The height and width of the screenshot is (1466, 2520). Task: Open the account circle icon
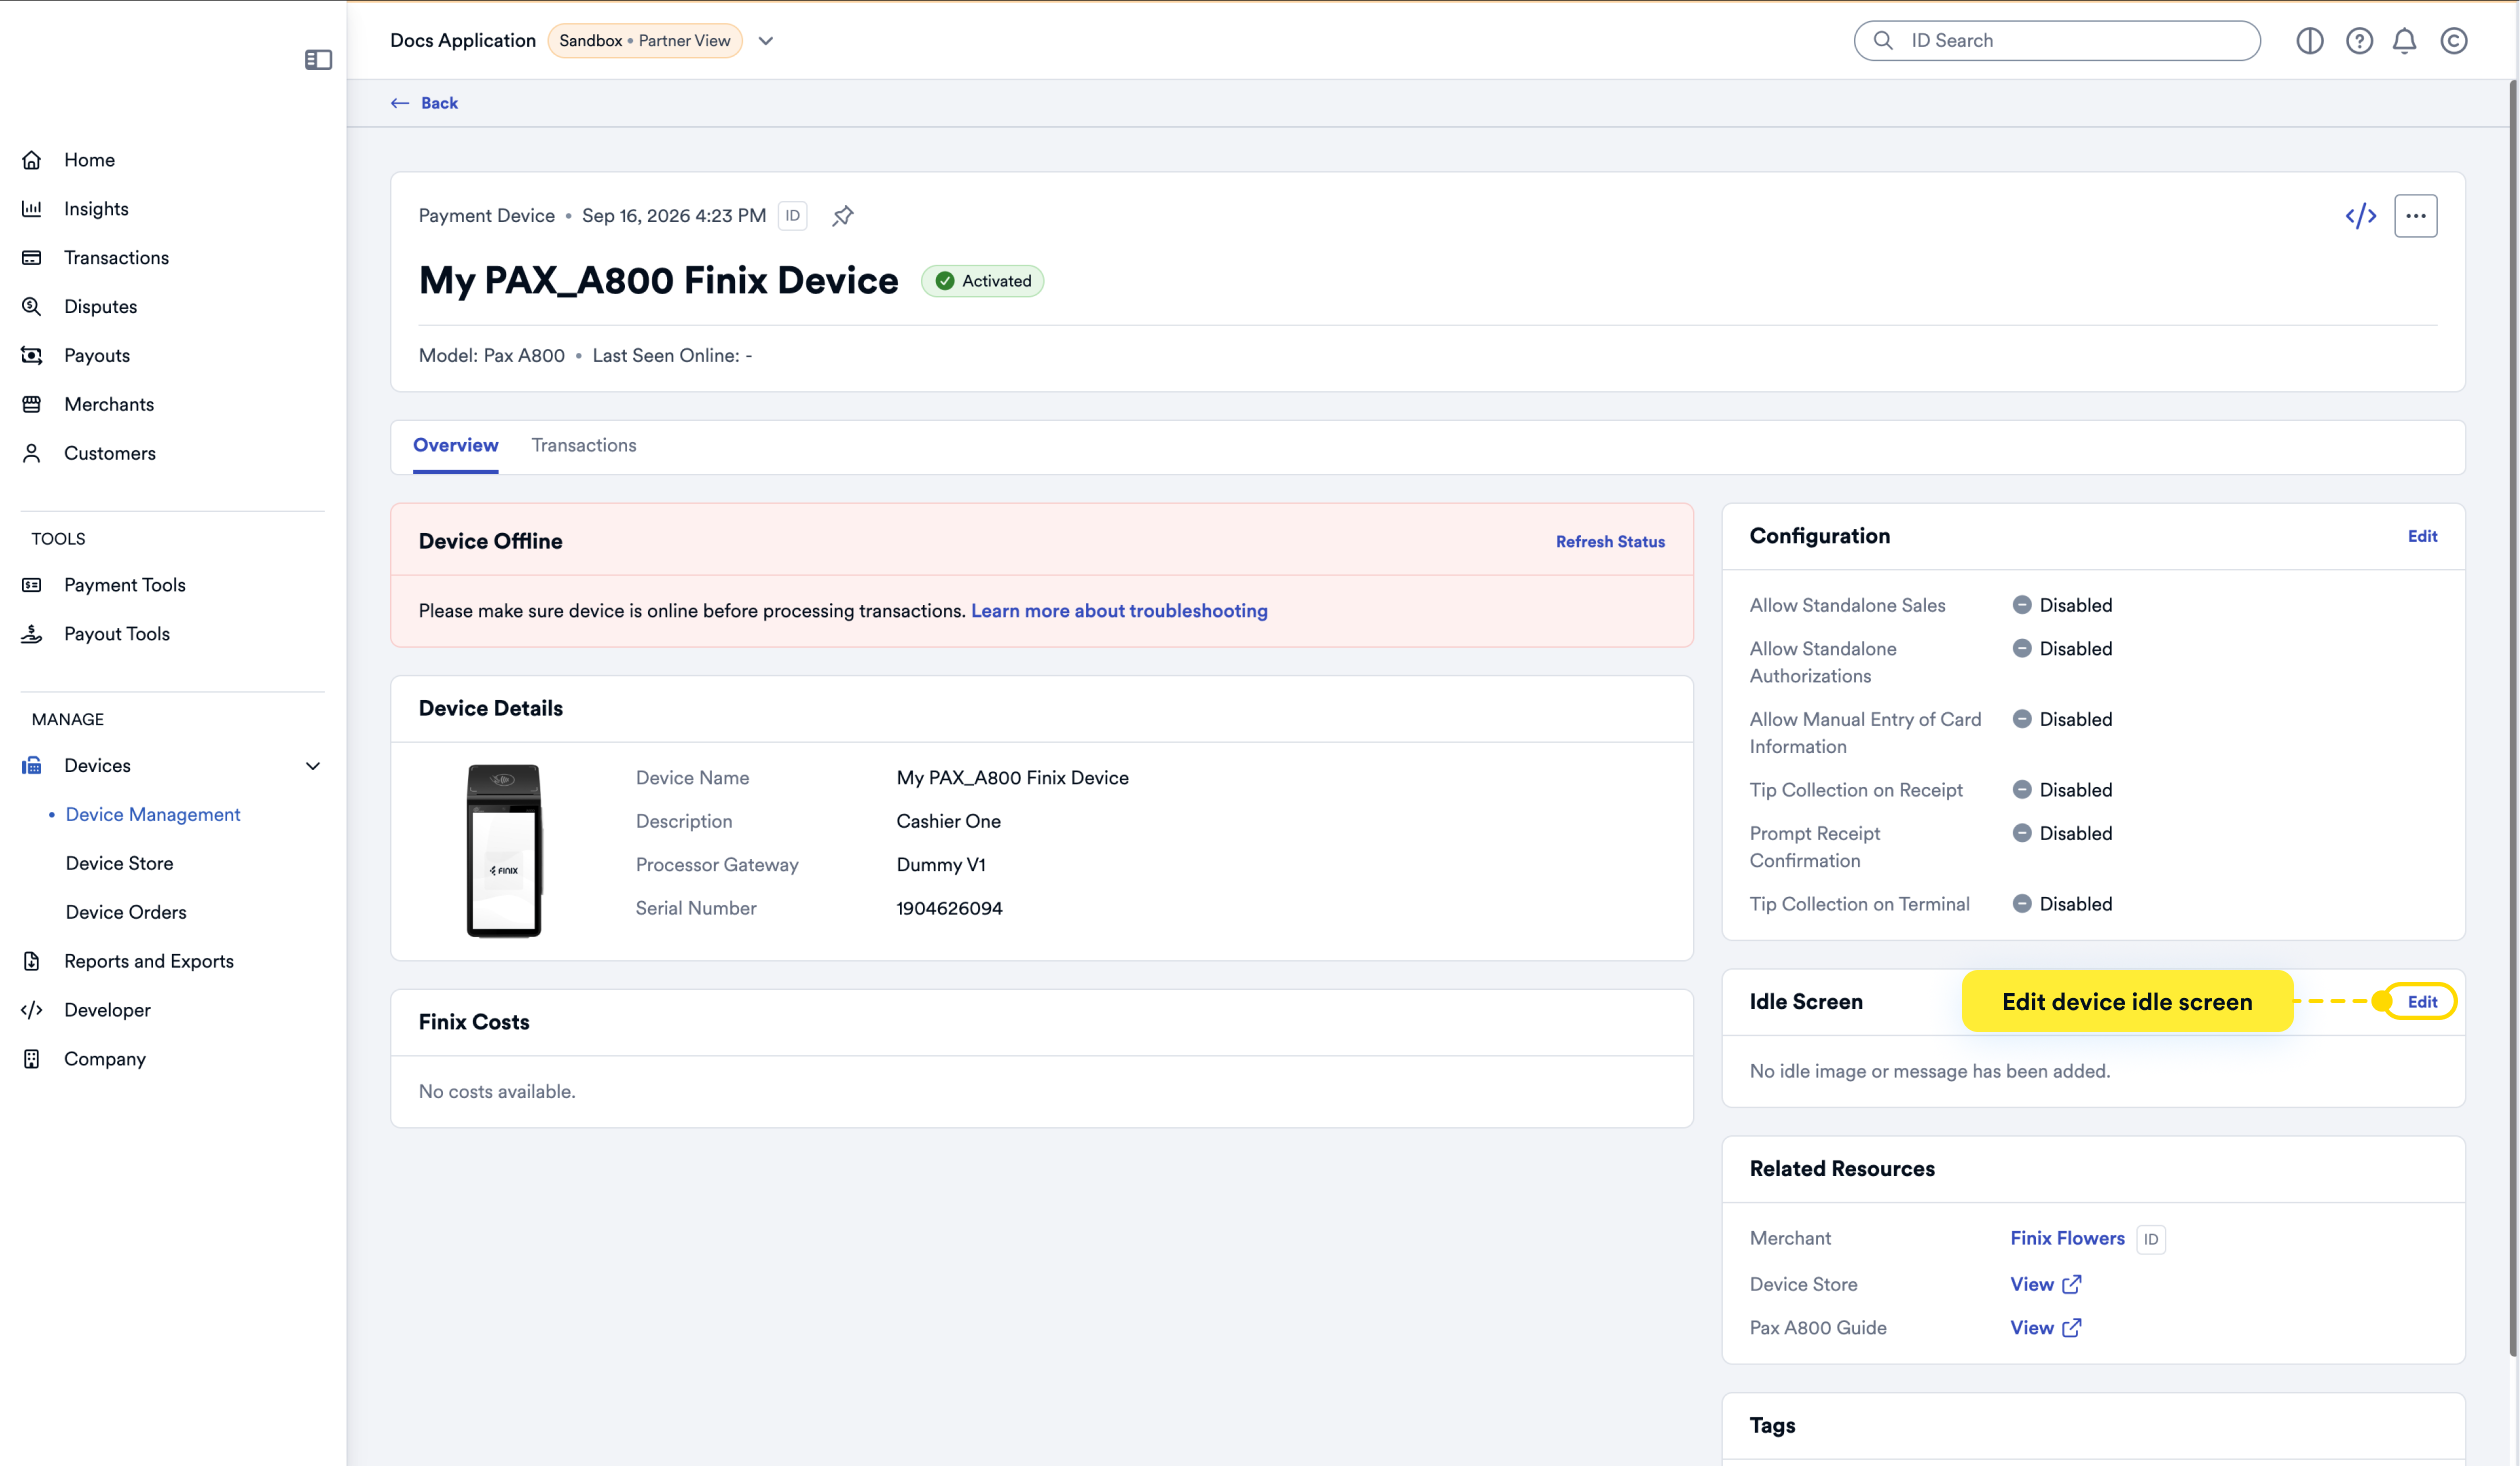tap(2454, 41)
